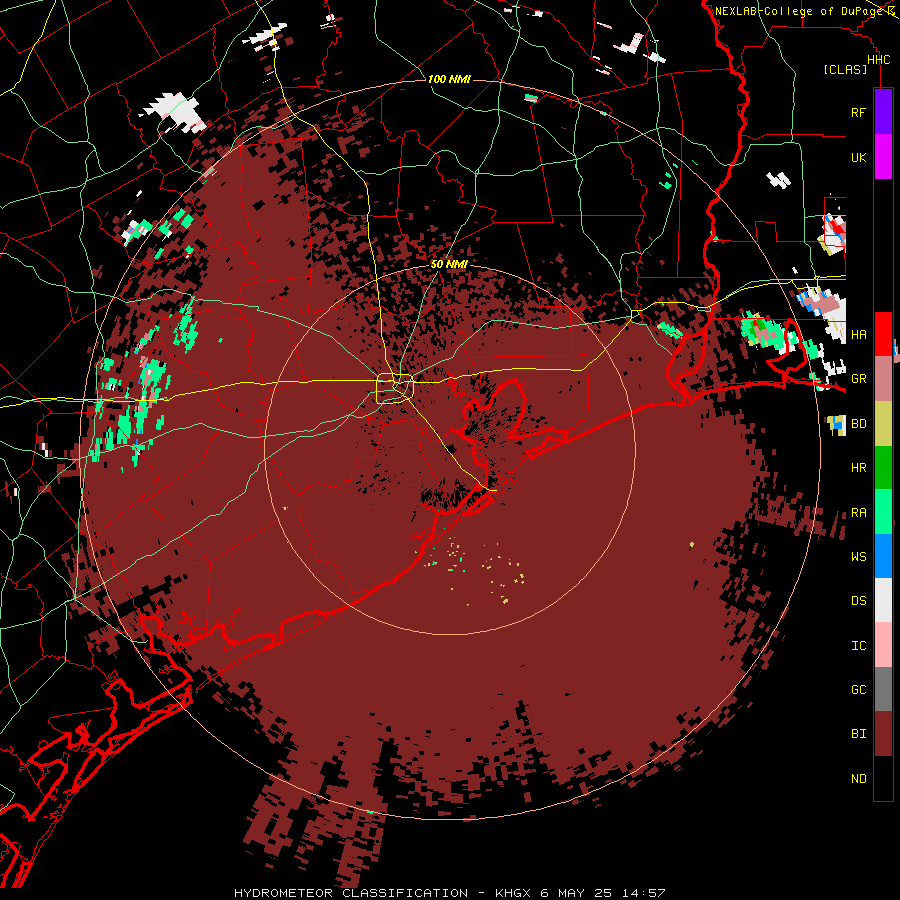
Task: Click the 'GR' legend label
Action: pyautogui.click(x=858, y=379)
